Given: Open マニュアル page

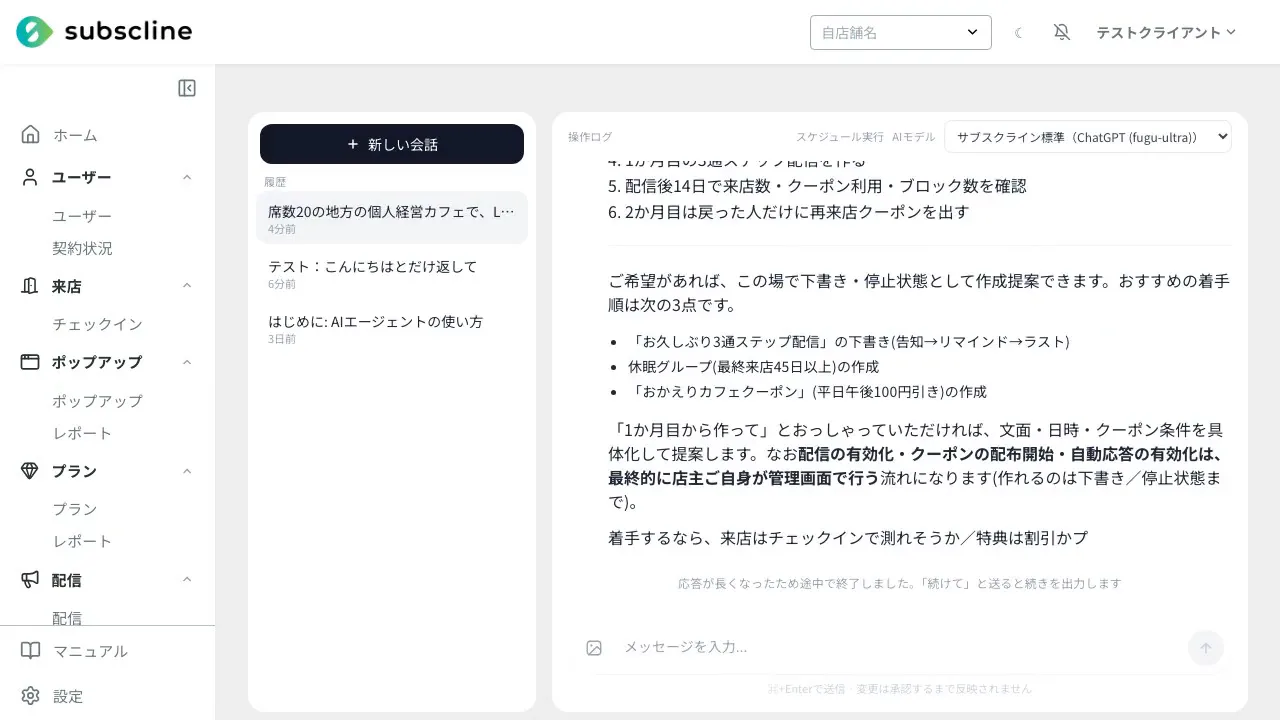Looking at the screenshot, I should (90, 651).
